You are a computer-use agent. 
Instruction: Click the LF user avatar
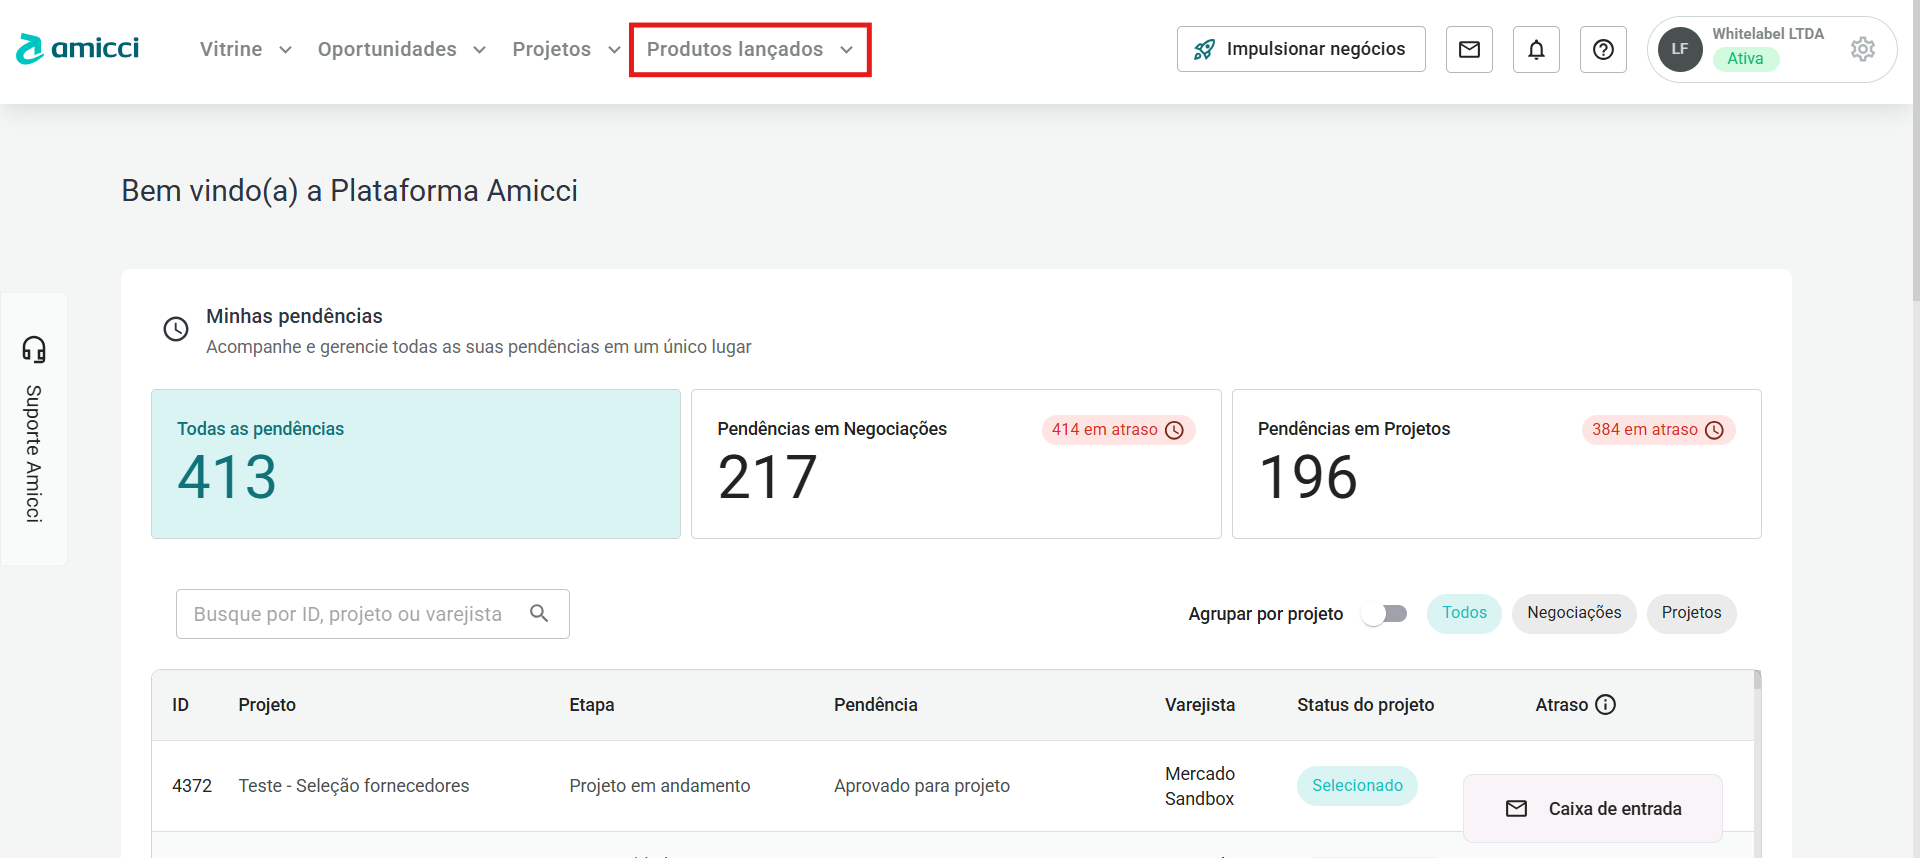(x=1680, y=49)
